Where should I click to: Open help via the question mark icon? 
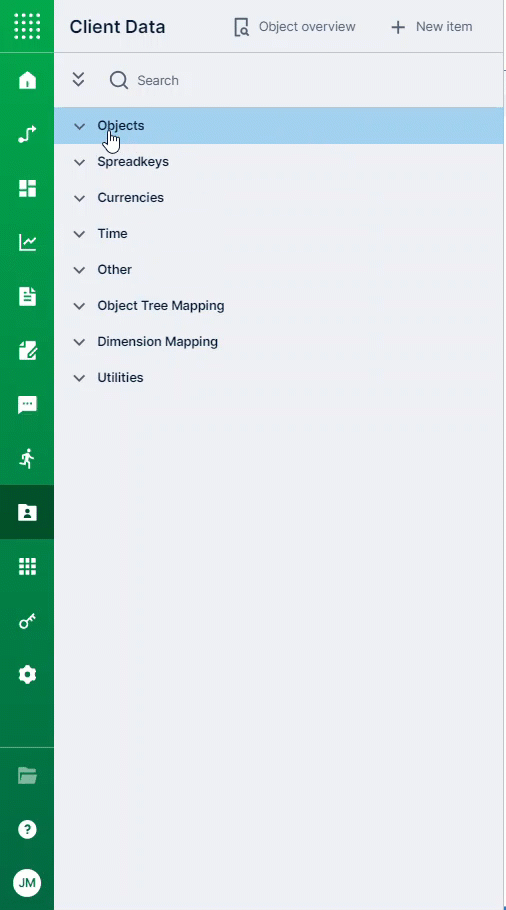27,829
